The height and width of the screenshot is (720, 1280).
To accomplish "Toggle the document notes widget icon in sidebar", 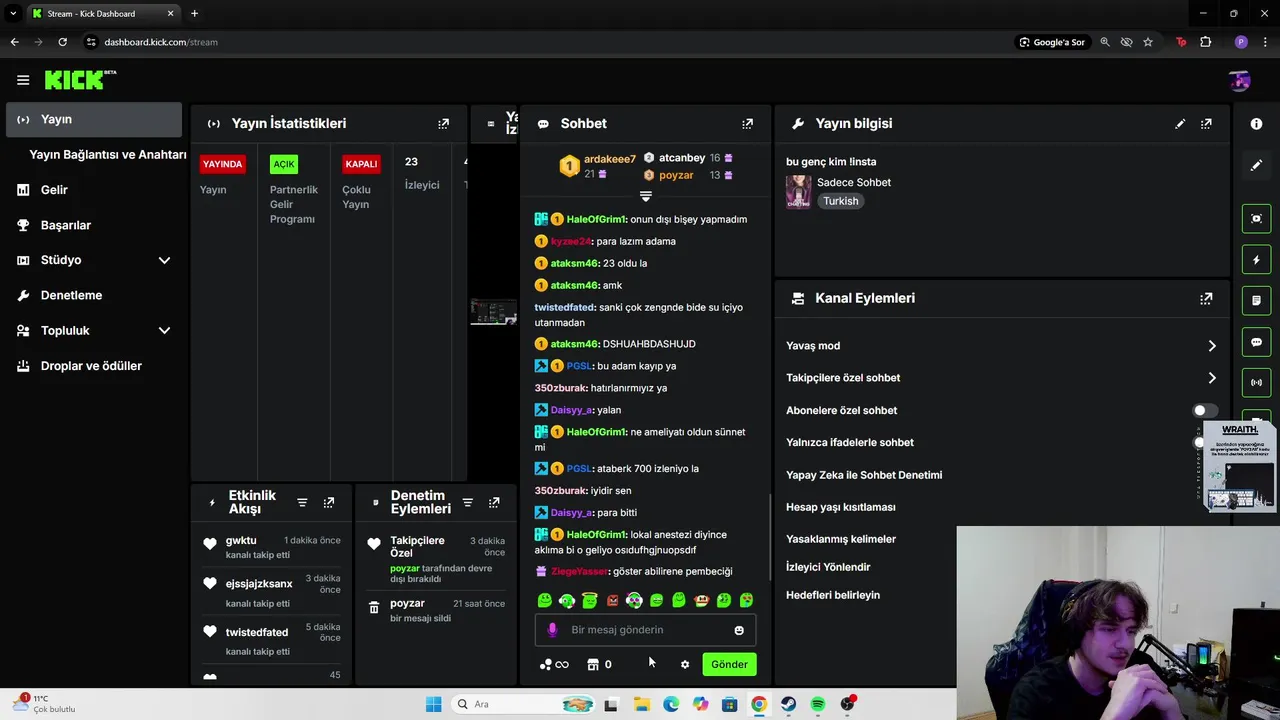I will coord(1256,300).
